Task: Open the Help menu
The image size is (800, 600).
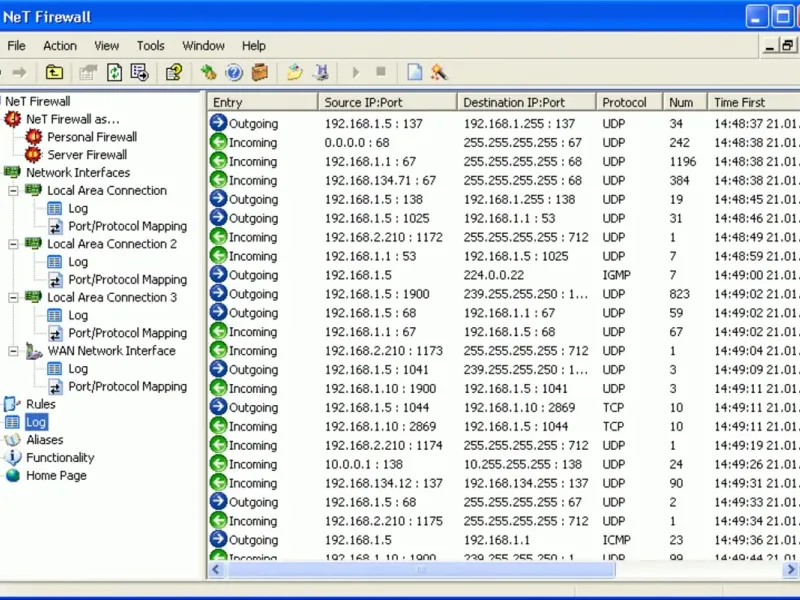Action: 254,46
